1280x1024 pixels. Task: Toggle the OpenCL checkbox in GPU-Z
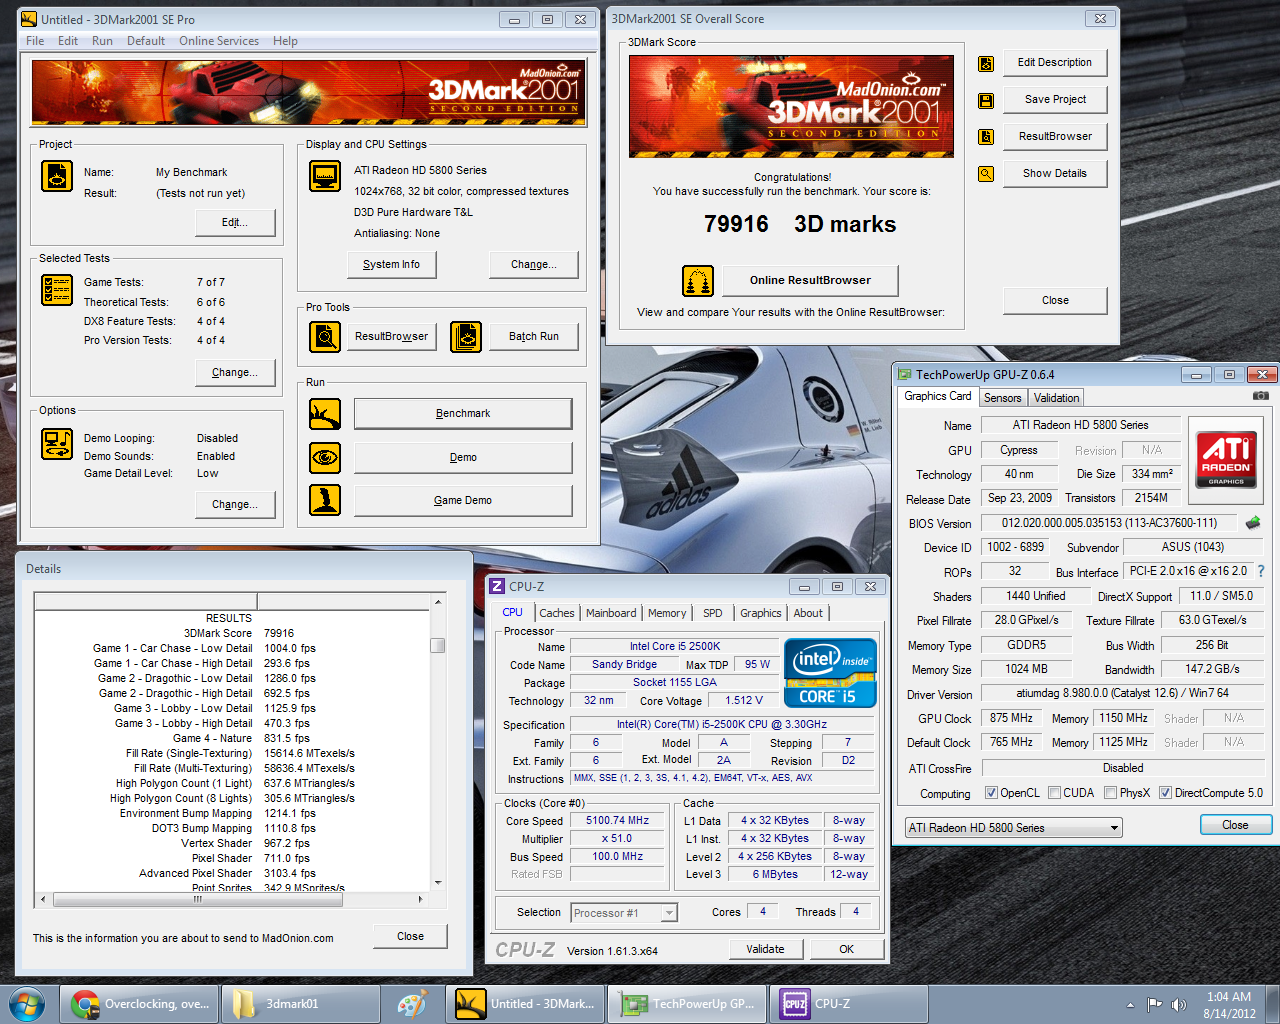(991, 793)
